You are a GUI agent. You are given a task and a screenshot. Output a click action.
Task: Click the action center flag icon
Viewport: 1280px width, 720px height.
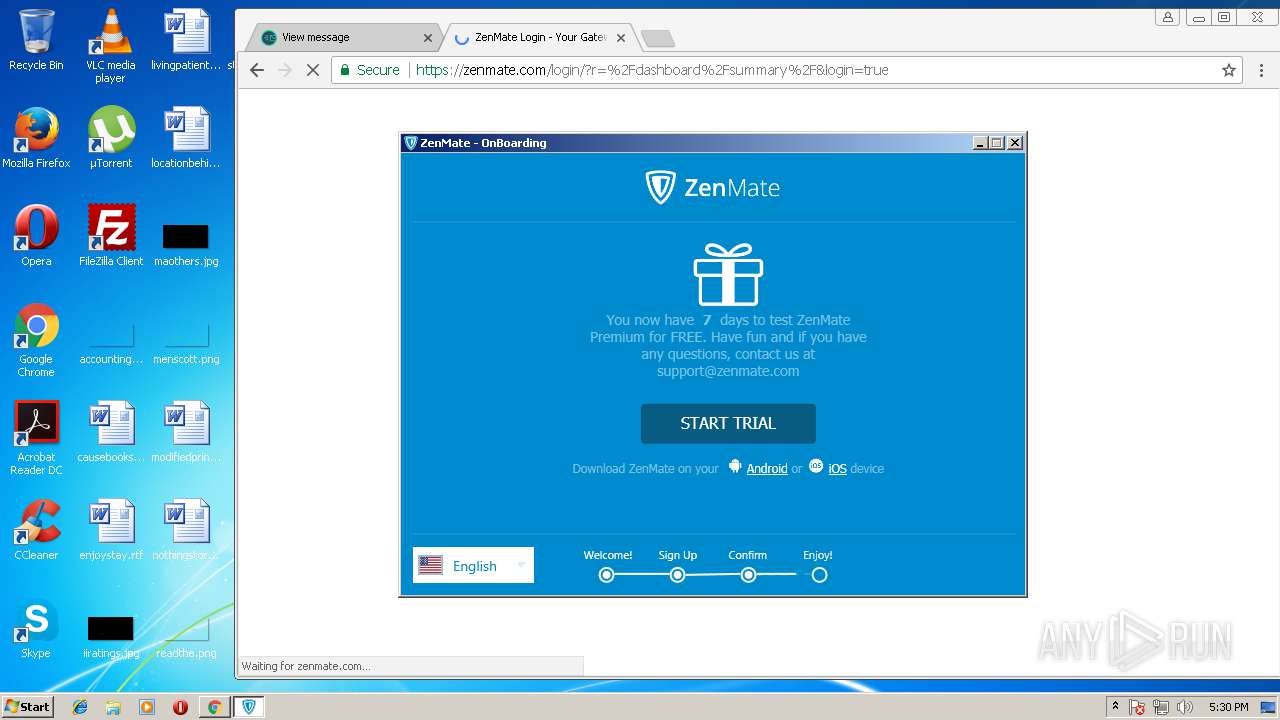click(1137, 707)
